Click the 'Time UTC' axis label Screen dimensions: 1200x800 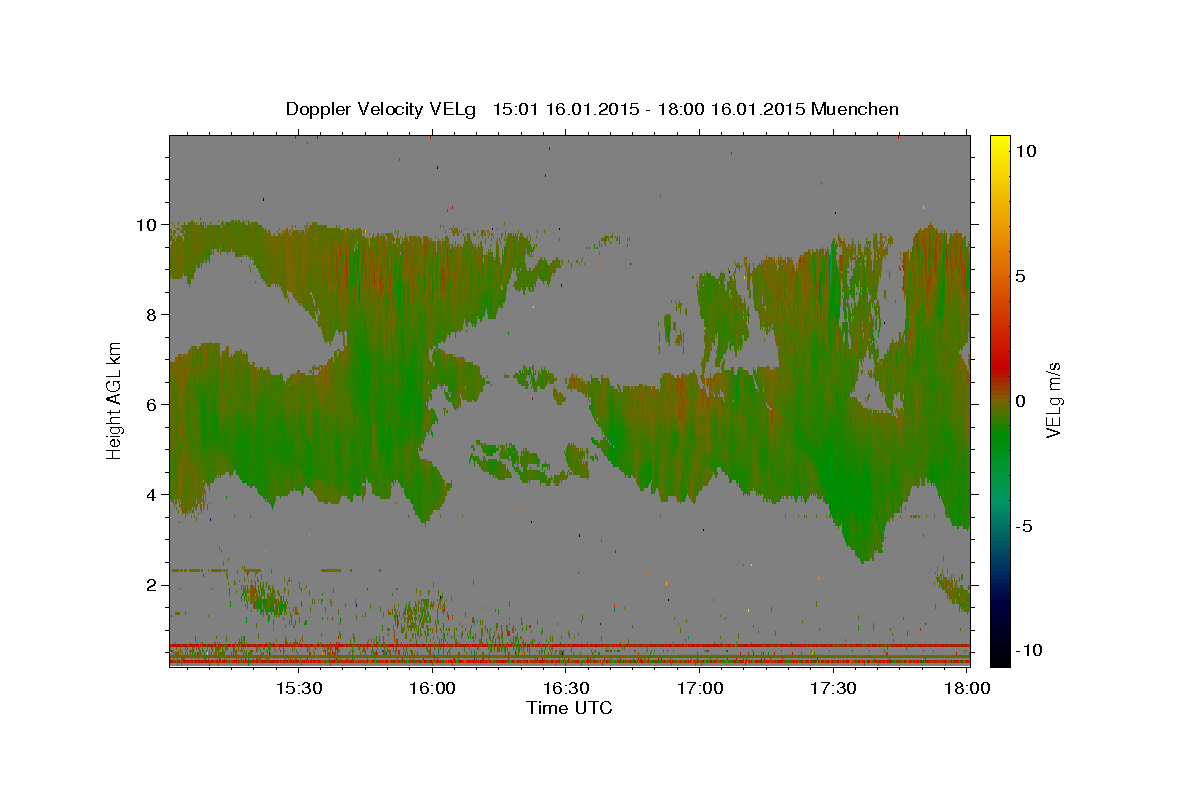tap(569, 709)
